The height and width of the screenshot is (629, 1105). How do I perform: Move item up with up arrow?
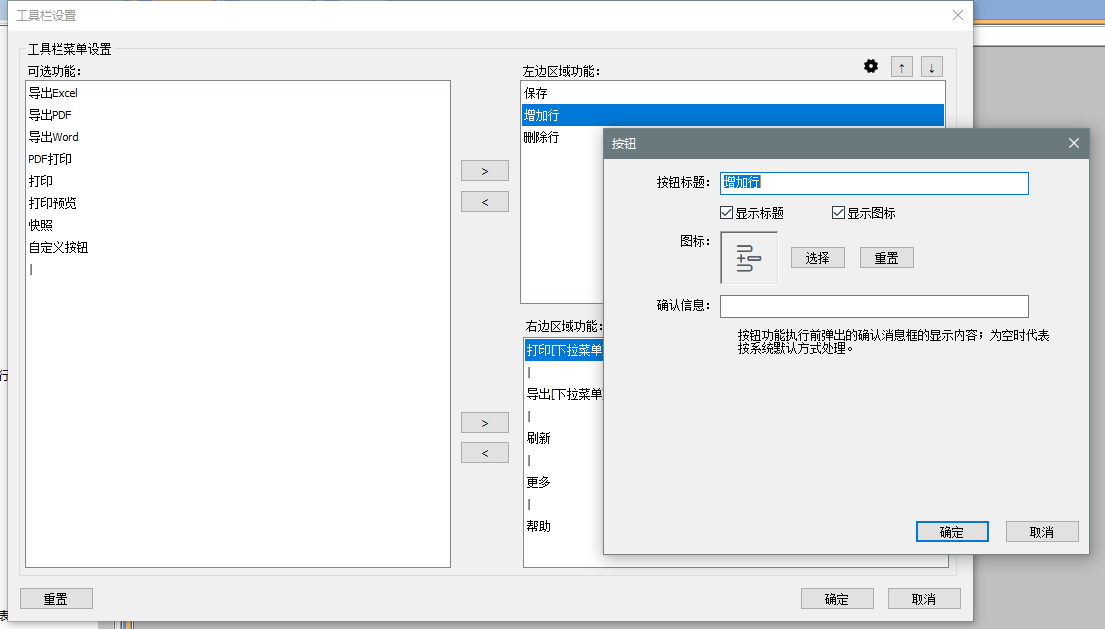902,67
